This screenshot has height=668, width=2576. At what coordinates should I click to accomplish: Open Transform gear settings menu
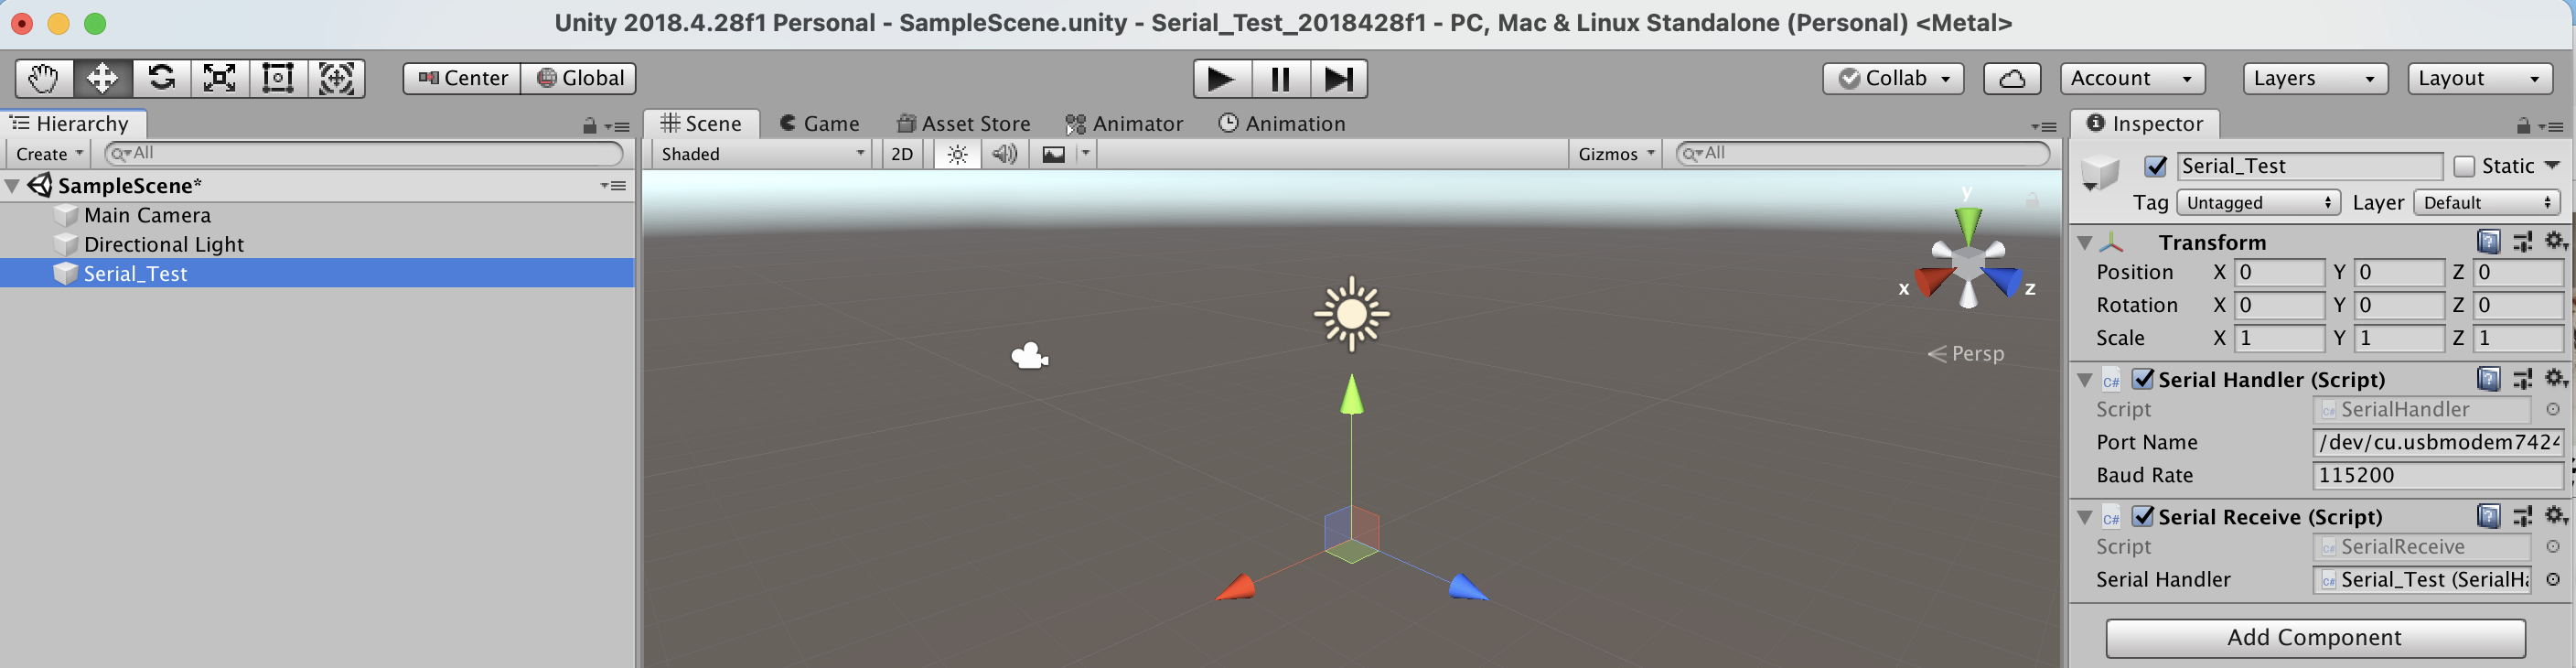[2555, 241]
